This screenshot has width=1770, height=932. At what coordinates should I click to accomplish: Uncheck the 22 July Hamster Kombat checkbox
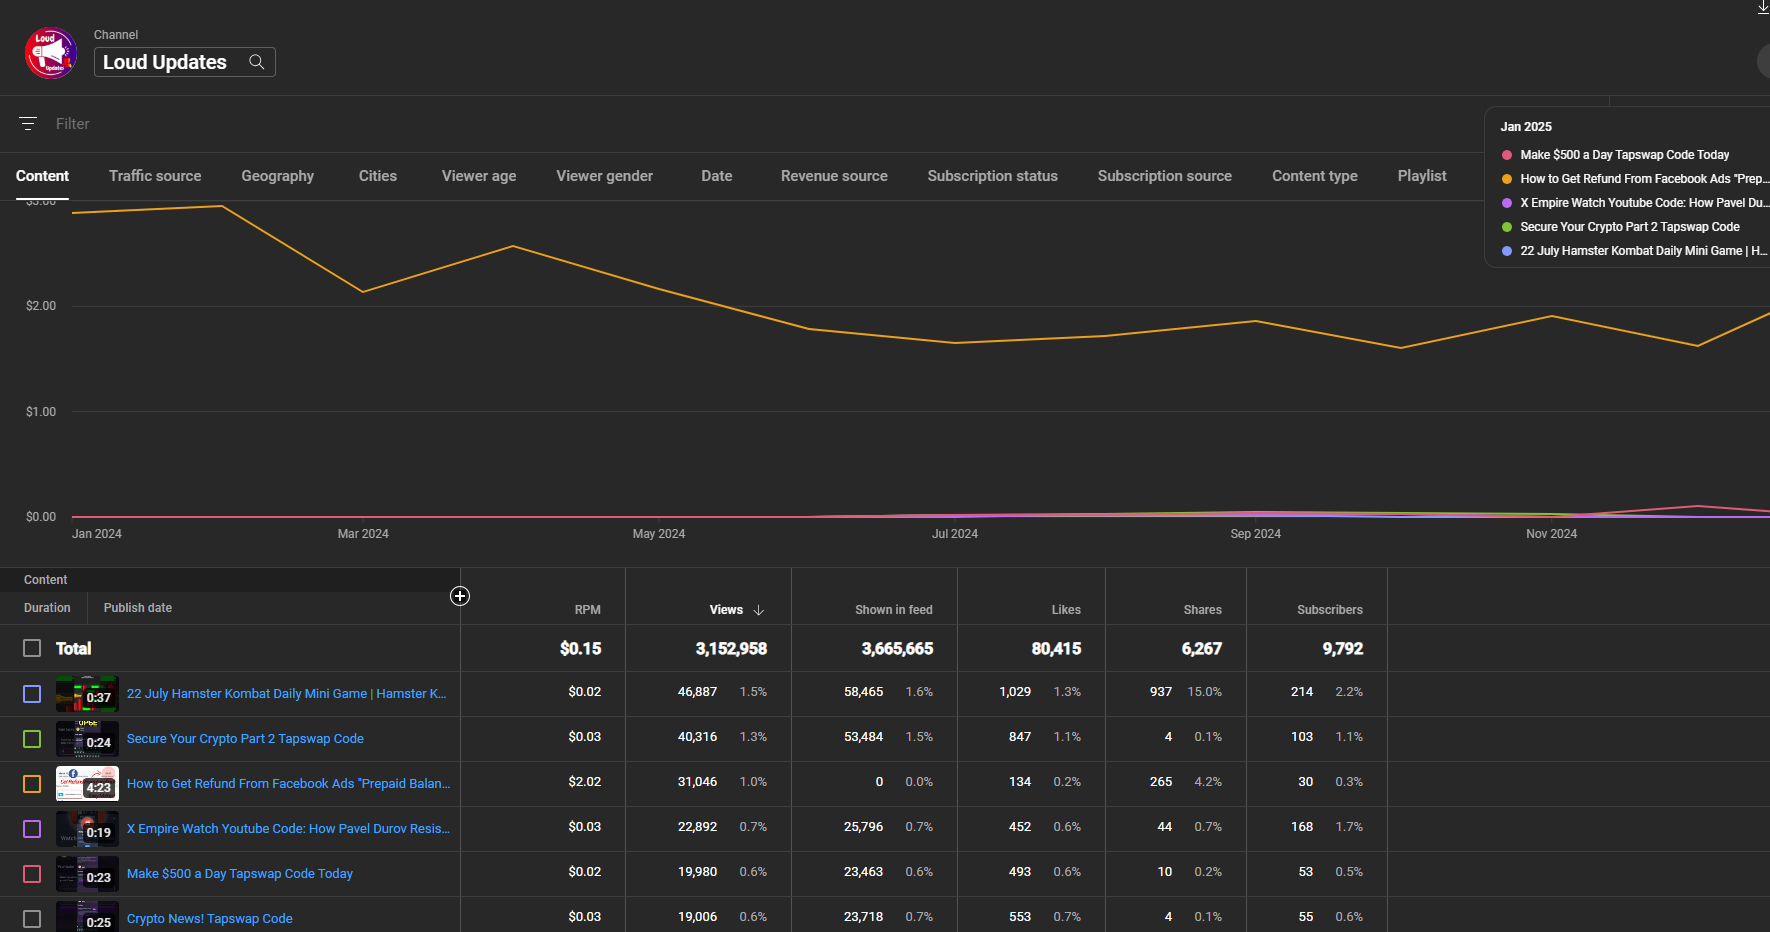click(32, 694)
